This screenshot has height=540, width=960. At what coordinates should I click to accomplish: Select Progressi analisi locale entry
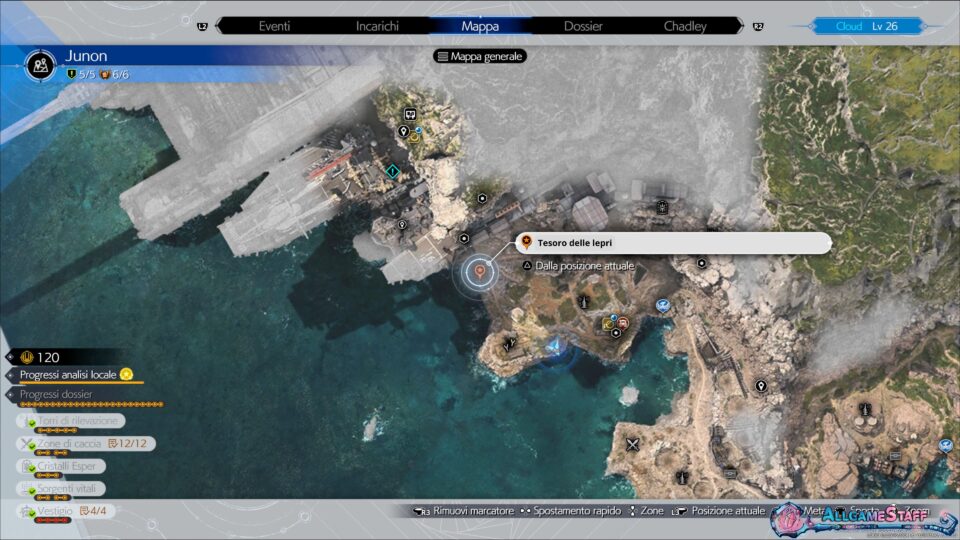68,375
